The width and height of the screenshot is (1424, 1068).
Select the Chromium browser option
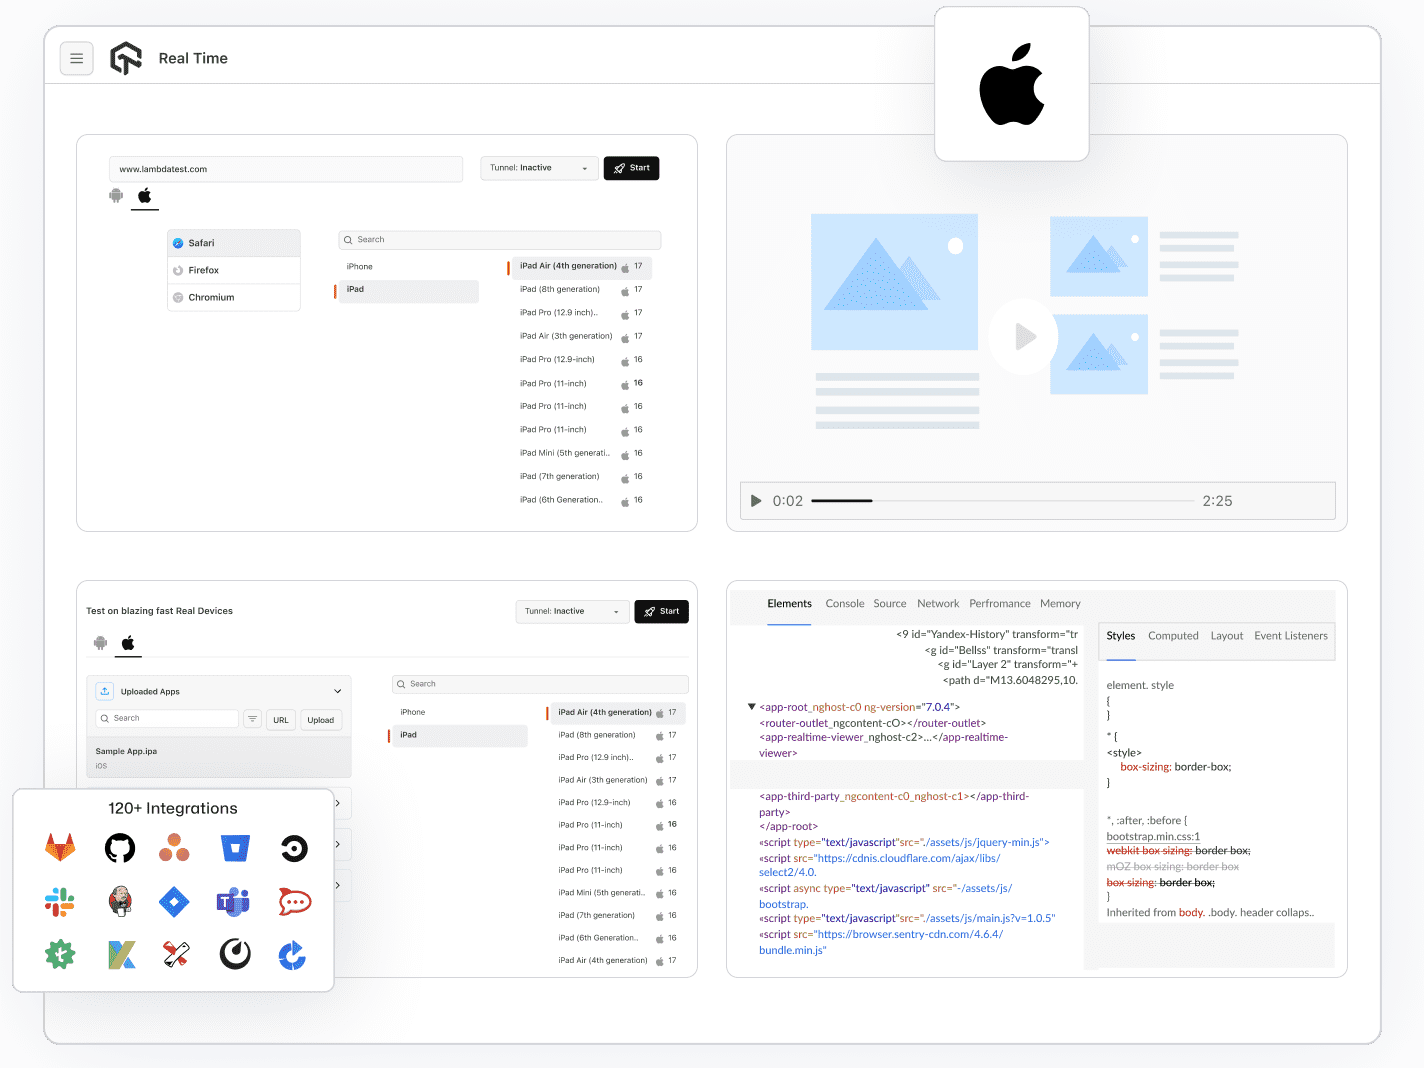pos(233,296)
